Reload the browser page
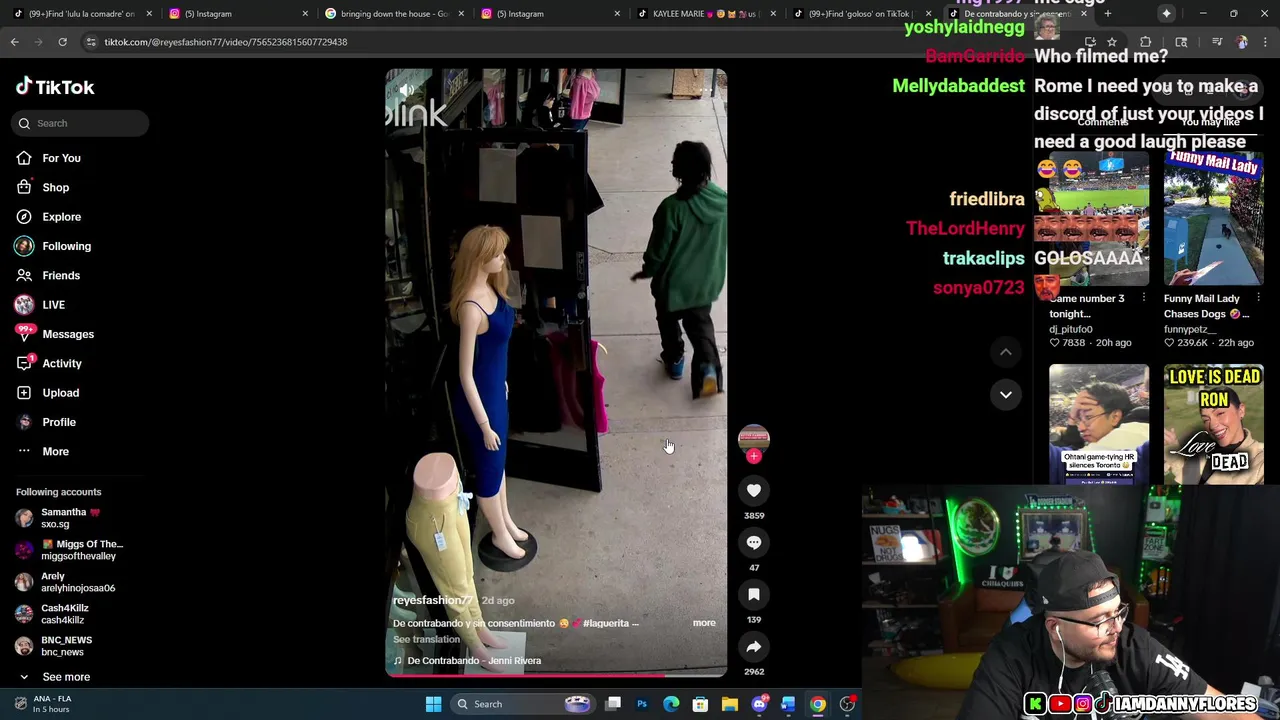 click(62, 42)
